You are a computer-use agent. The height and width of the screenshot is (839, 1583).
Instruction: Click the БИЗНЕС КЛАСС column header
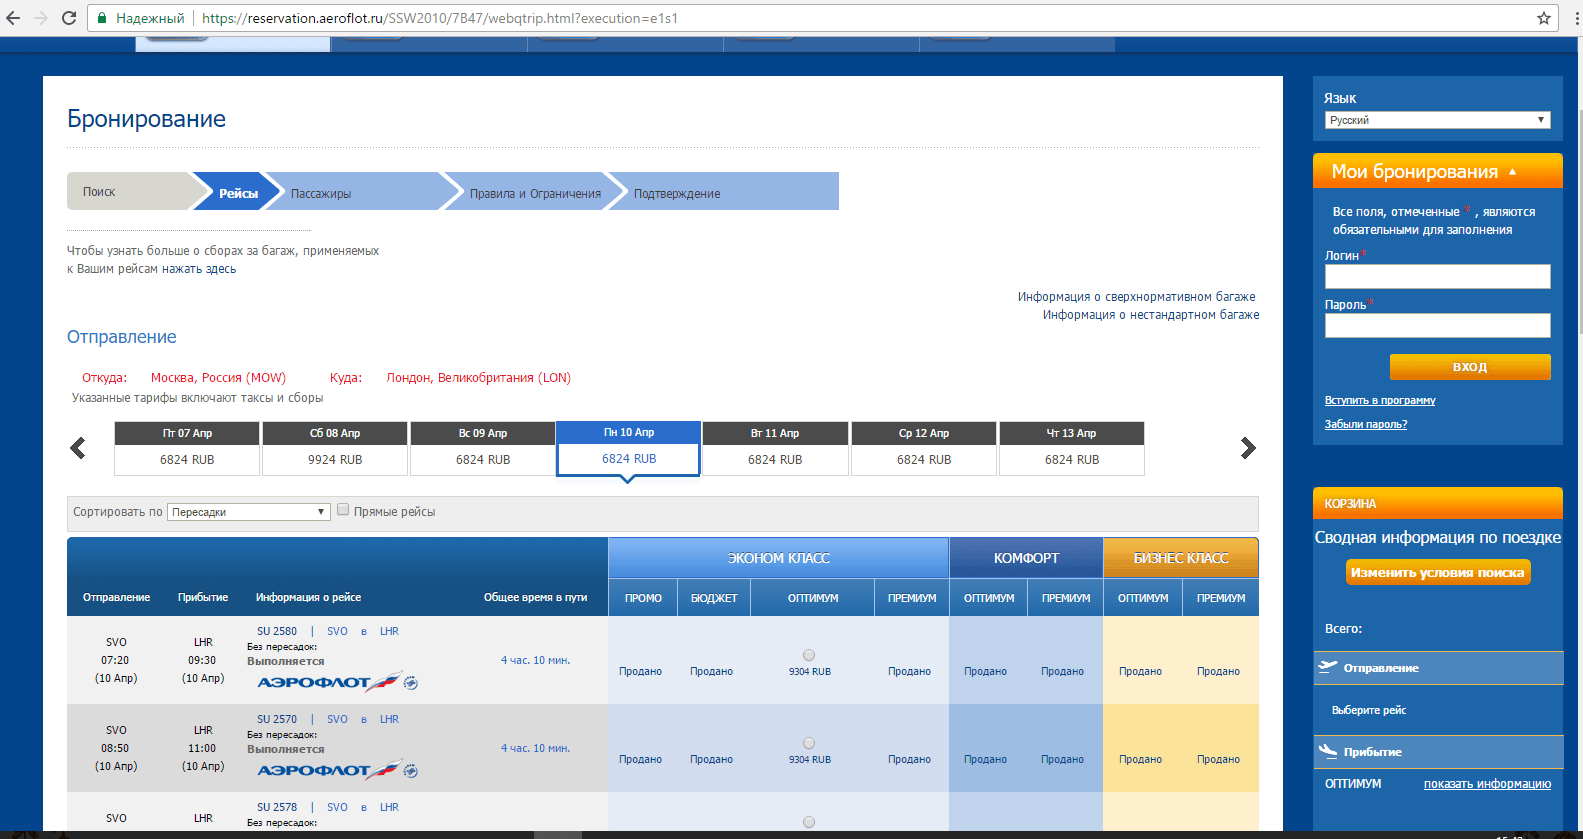click(x=1181, y=558)
